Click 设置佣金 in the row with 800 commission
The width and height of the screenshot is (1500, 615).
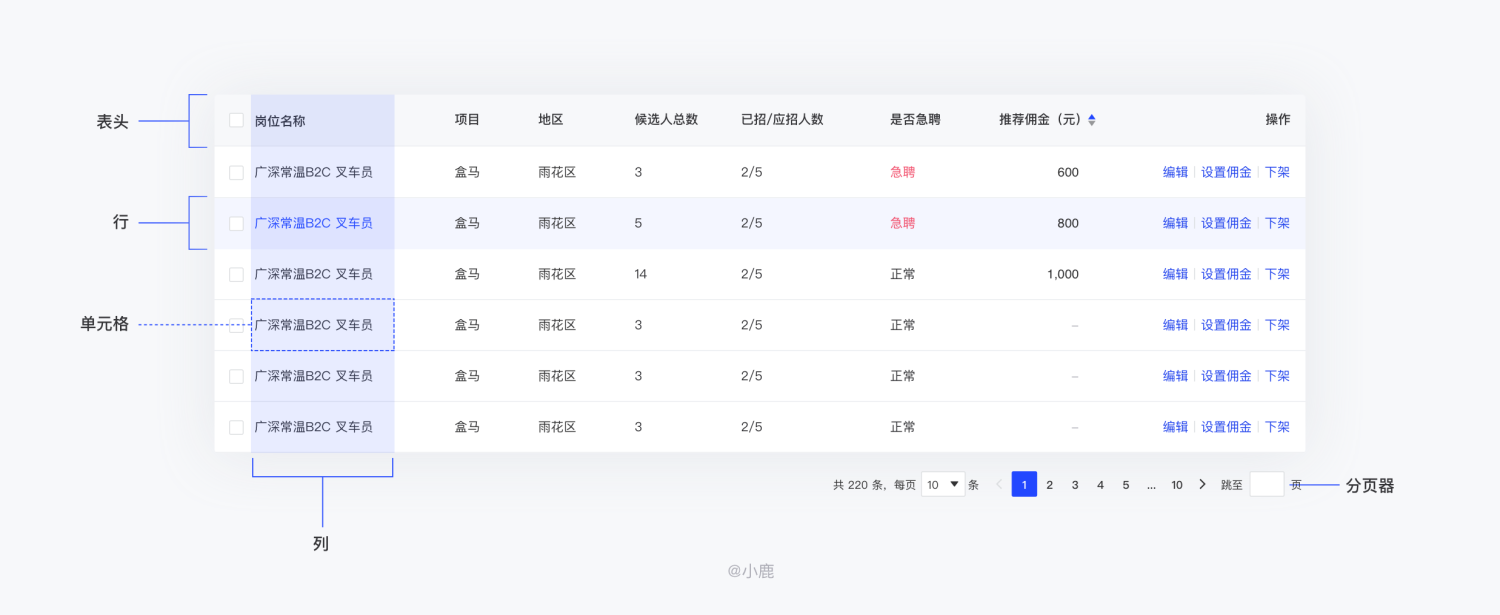click(1226, 223)
